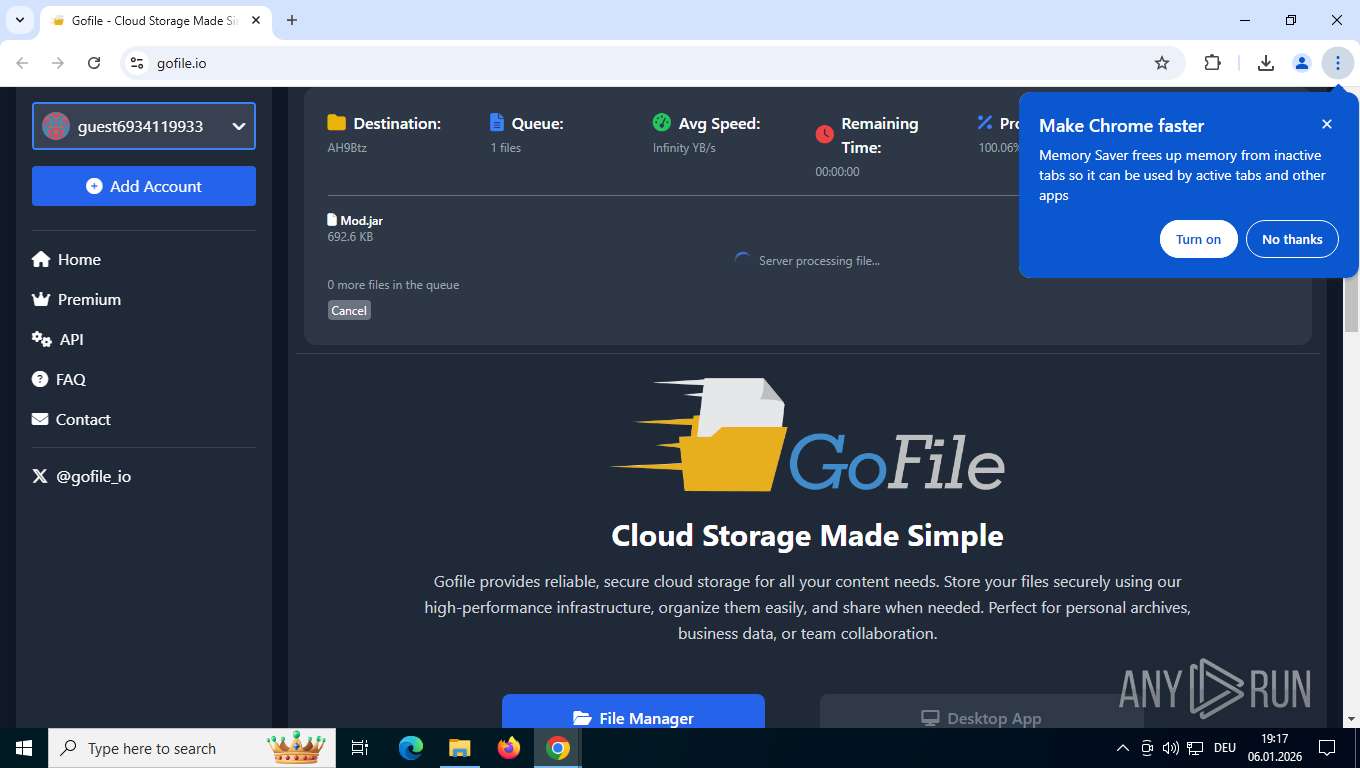Click the Queue file icon
The width and height of the screenshot is (1360, 768).
click(497, 123)
